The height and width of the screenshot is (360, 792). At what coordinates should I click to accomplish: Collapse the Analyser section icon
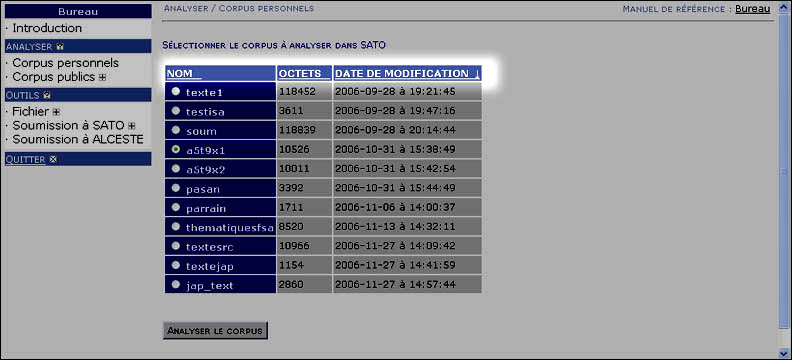60,46
